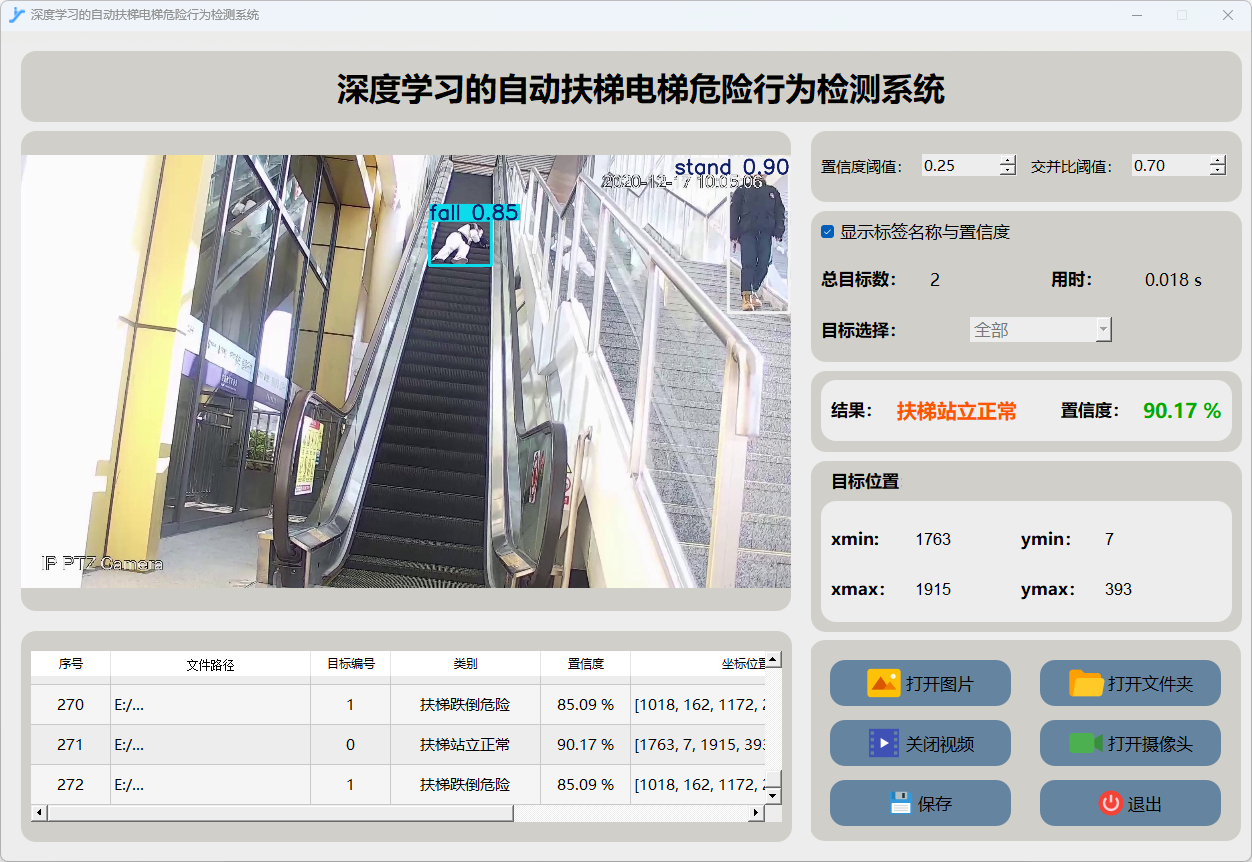1252x862 pixels.
Task: Decrease 交并比阈值 with down arrow
Action: pos(1217,171)
